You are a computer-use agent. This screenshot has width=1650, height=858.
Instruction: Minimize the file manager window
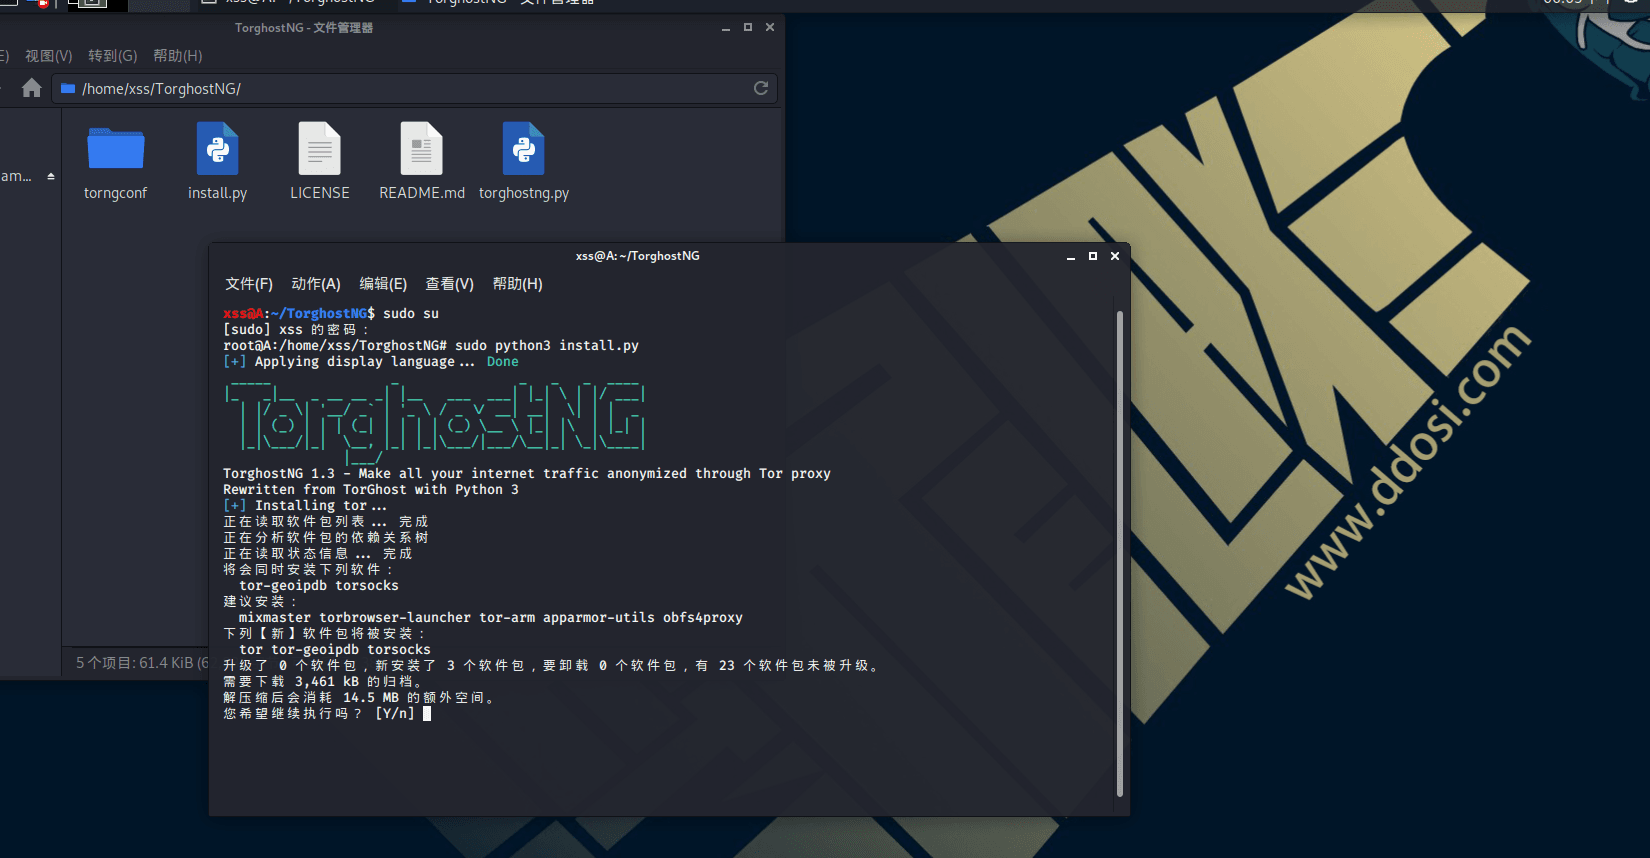tap(726, 28)
